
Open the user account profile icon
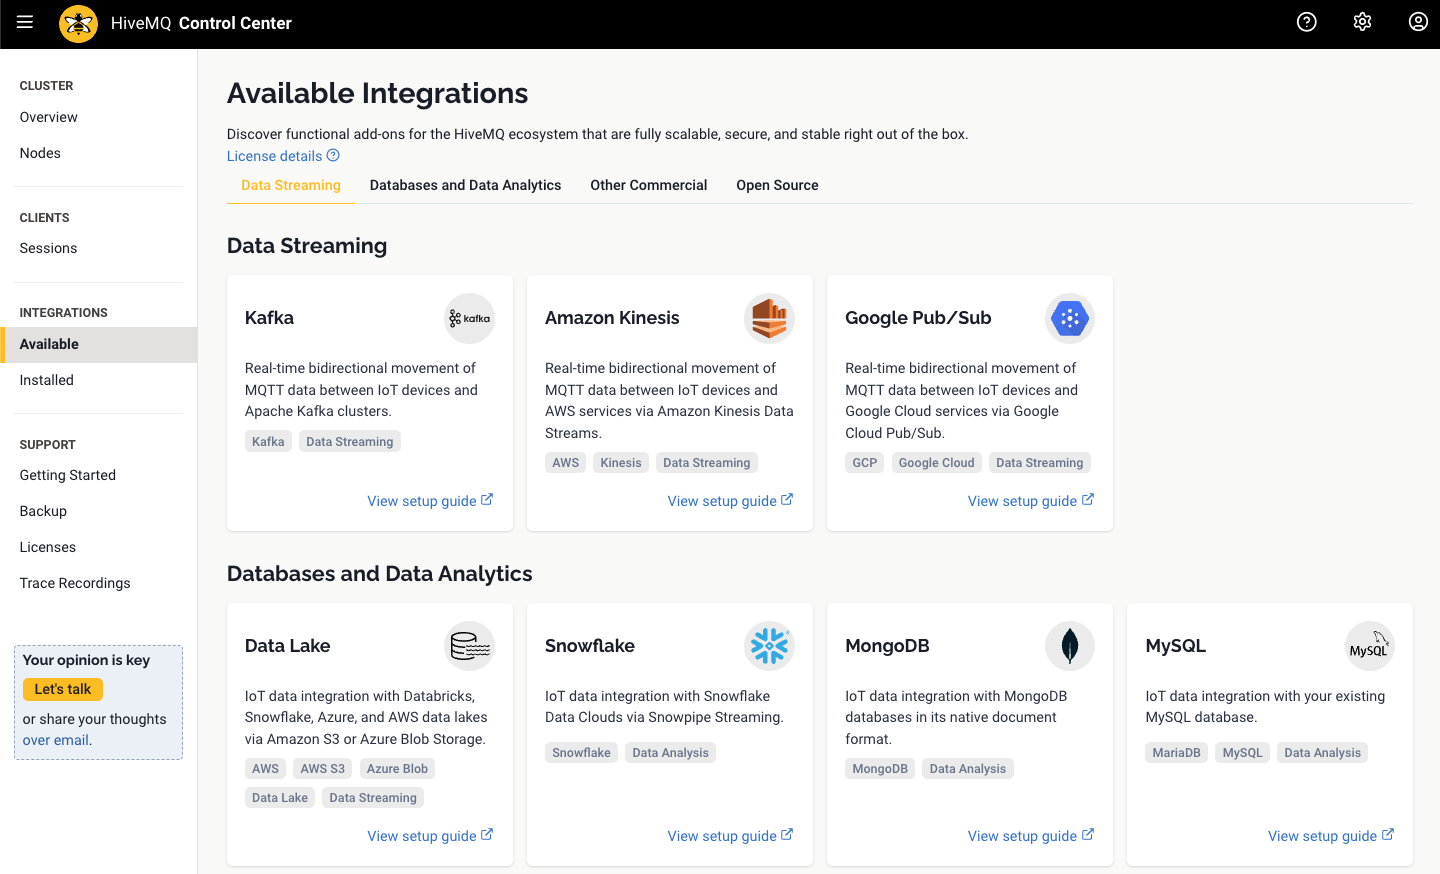1418,22
